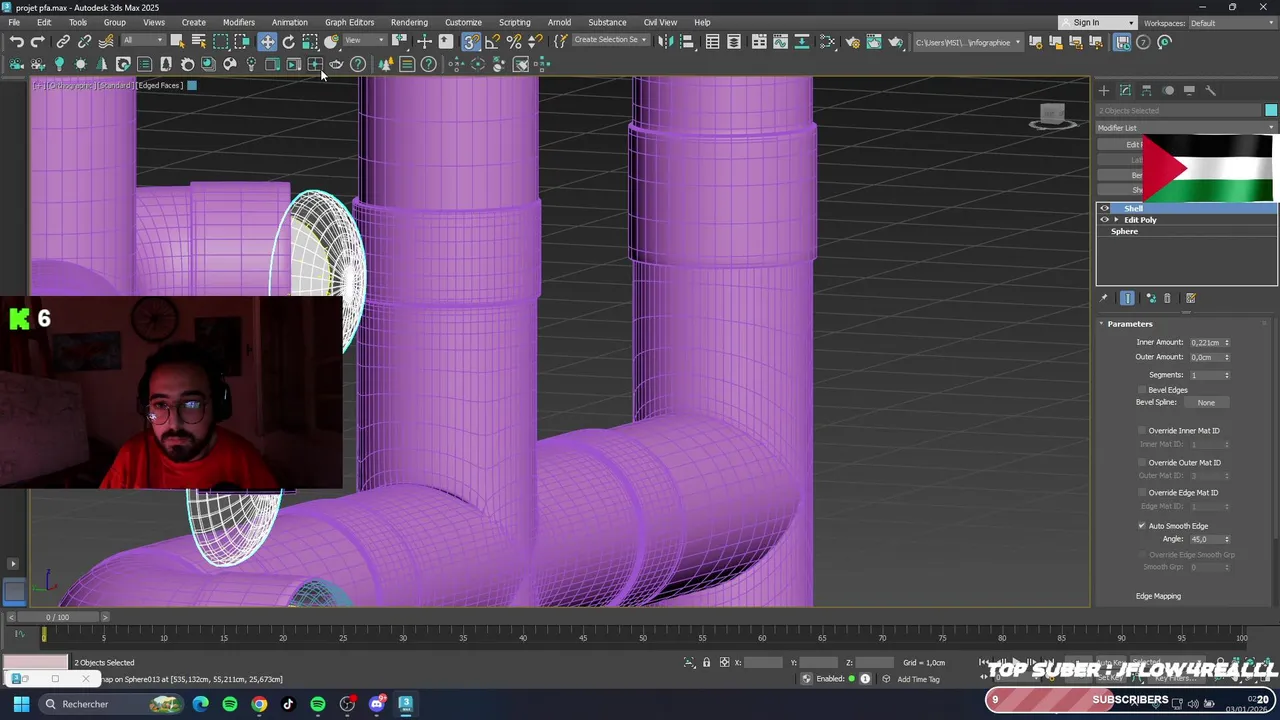This screenshot has width=1280, height=720.
Task: Click Configure Modifier Sets icon
Action: [x=1191, y=298]
